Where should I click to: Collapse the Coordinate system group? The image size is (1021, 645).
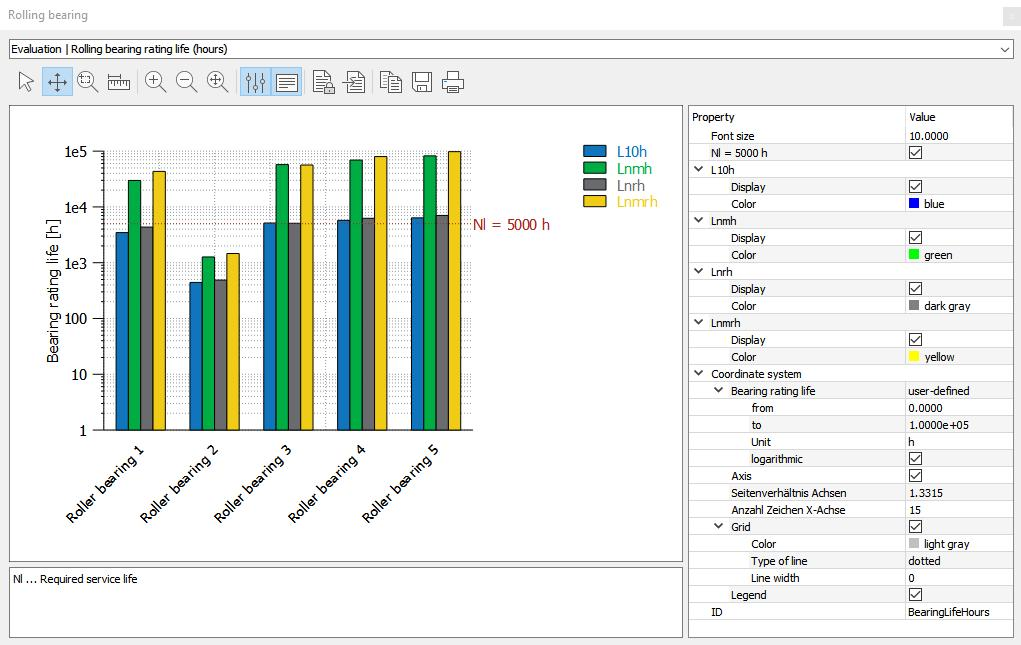pos(699,374)
